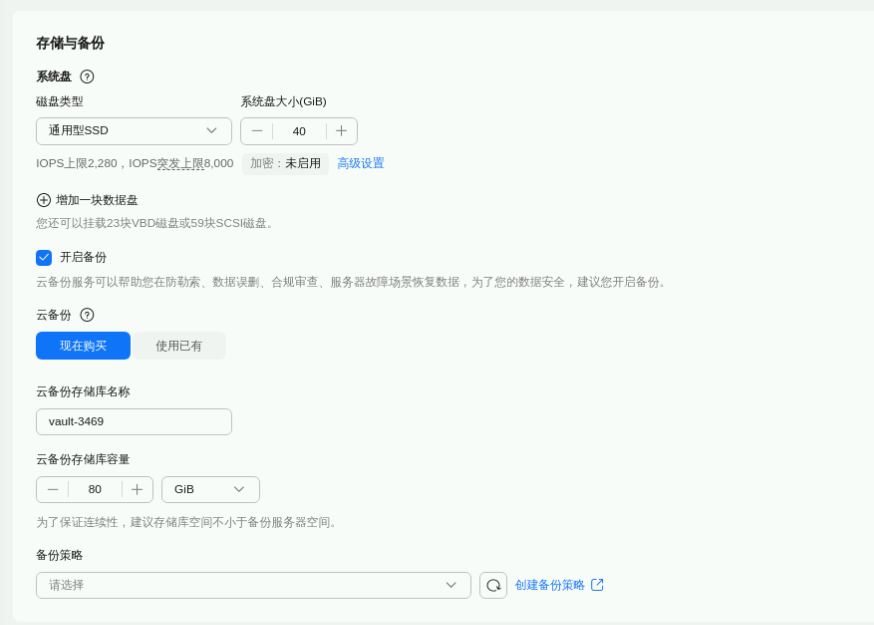
Task: Click the external link icon after 创建备份策略
Action: click(597, 585)
